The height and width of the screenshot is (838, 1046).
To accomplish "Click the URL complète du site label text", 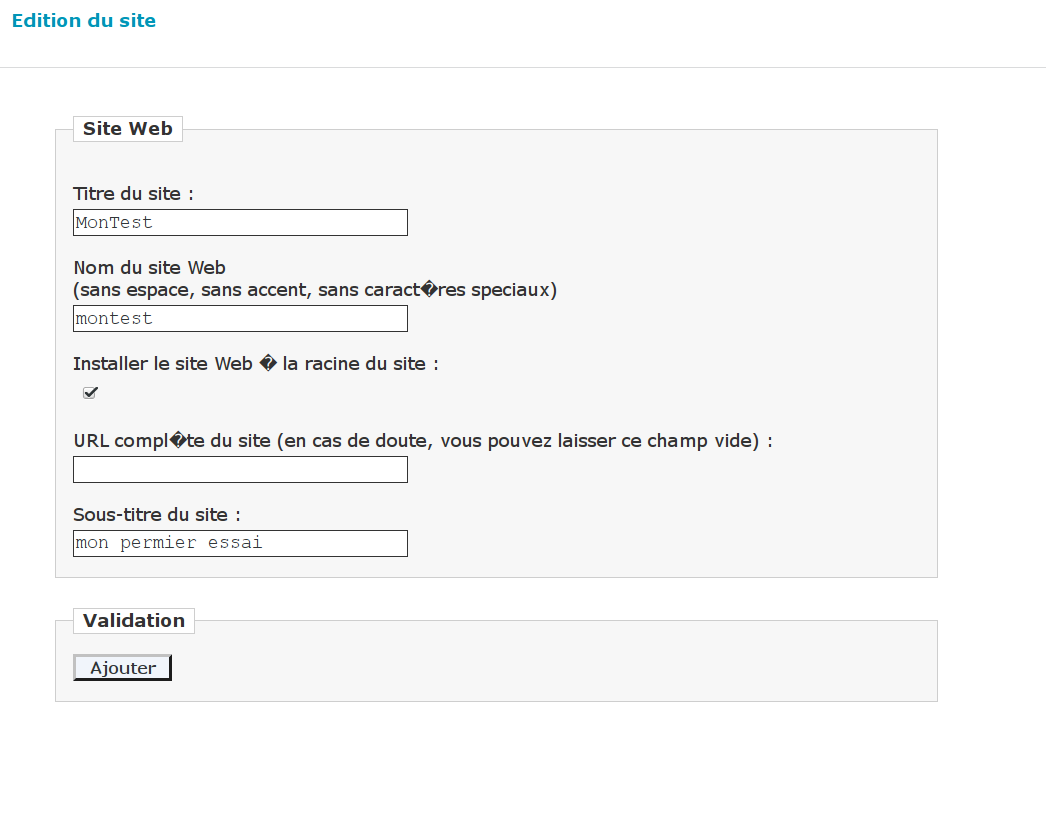I will [172, 441].
